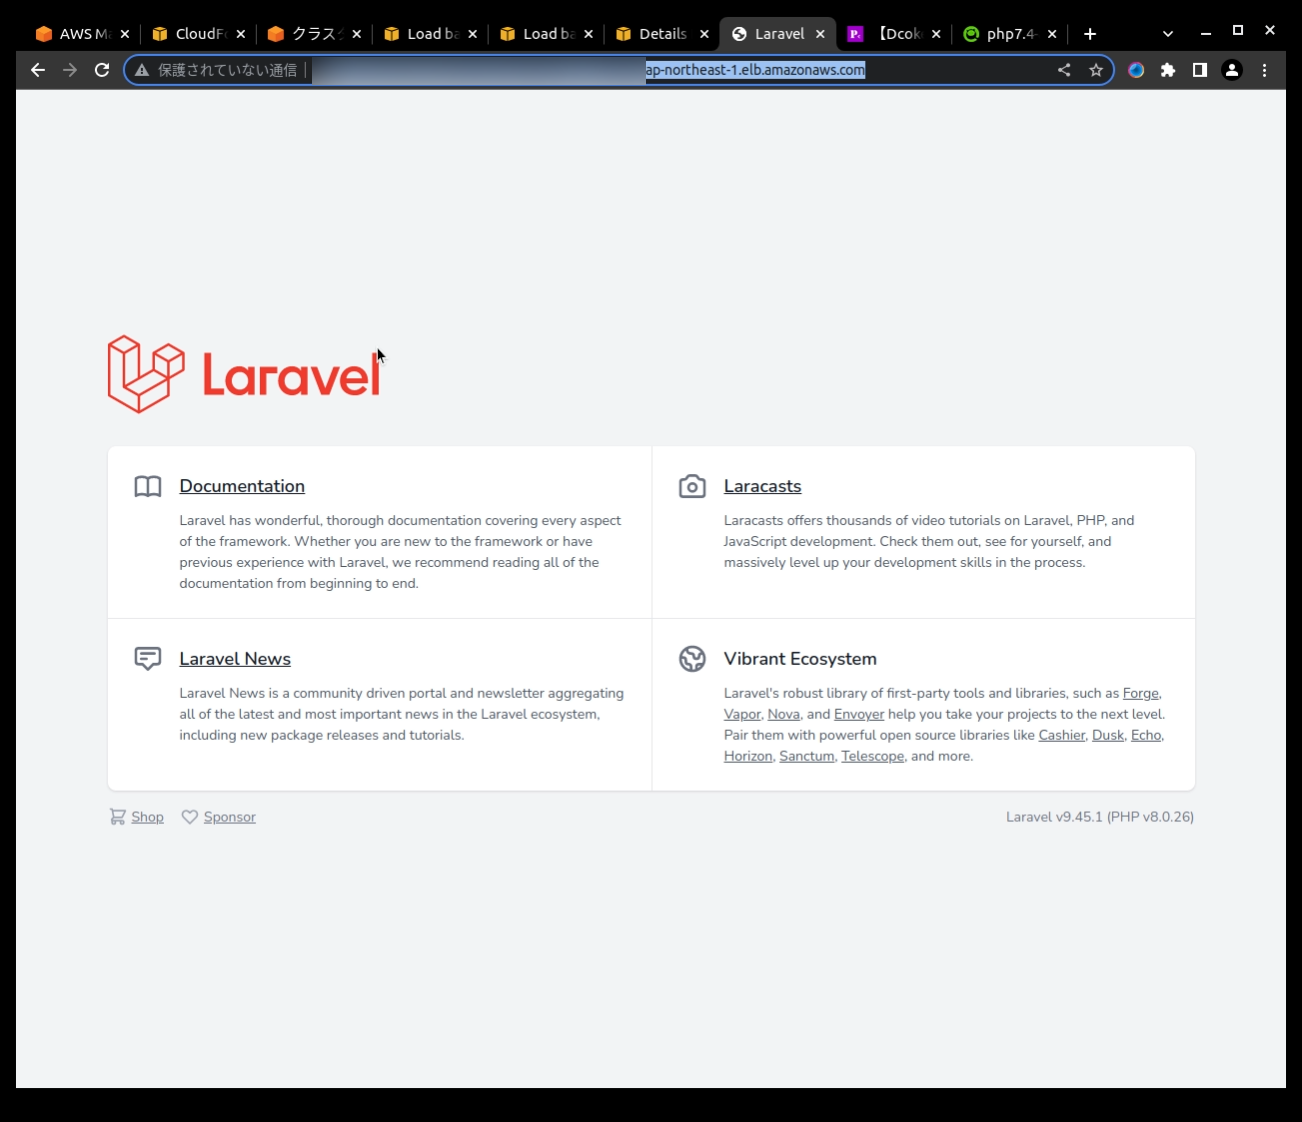This screenshot has width=1302, height=1122.
Task: Click the browser back arrow icon
Action: pos(37,70)
